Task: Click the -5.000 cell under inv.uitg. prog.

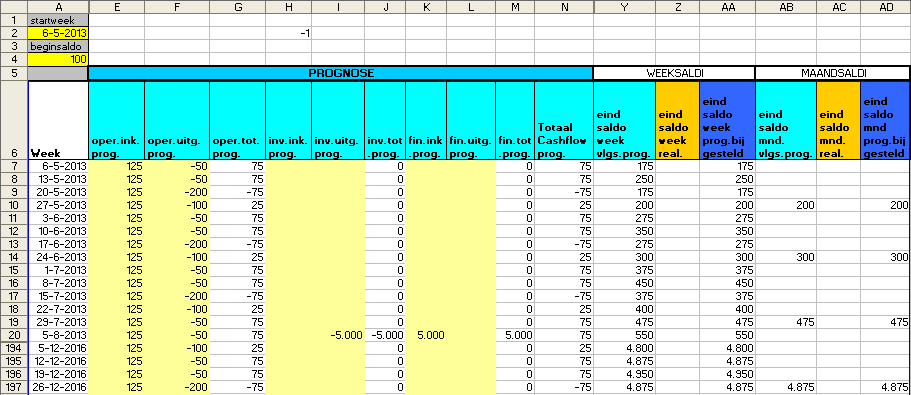Action: point(338,335)
